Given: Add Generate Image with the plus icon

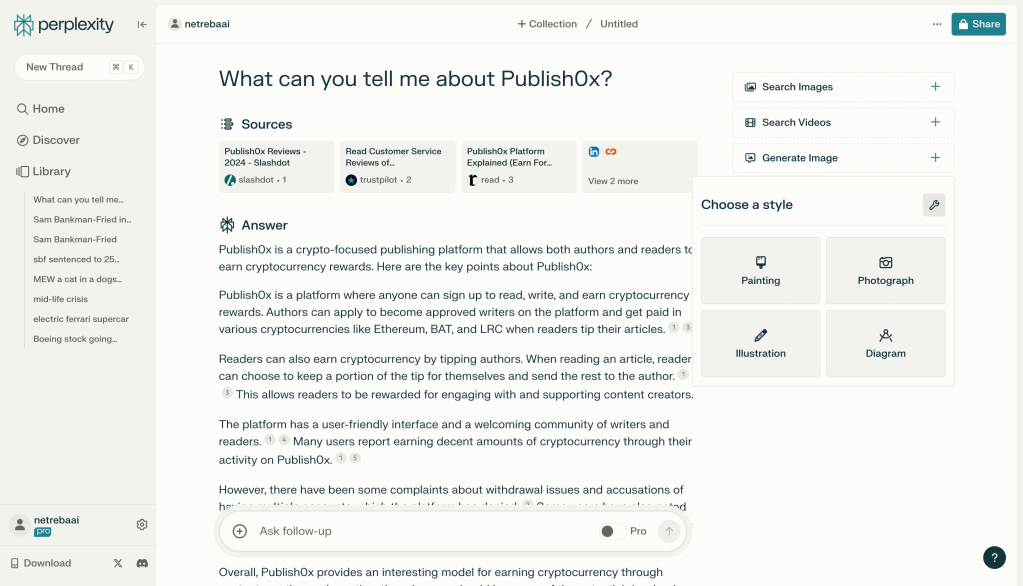Looking at the screenshot, I should pyautogui.click(x=934, y=157).
